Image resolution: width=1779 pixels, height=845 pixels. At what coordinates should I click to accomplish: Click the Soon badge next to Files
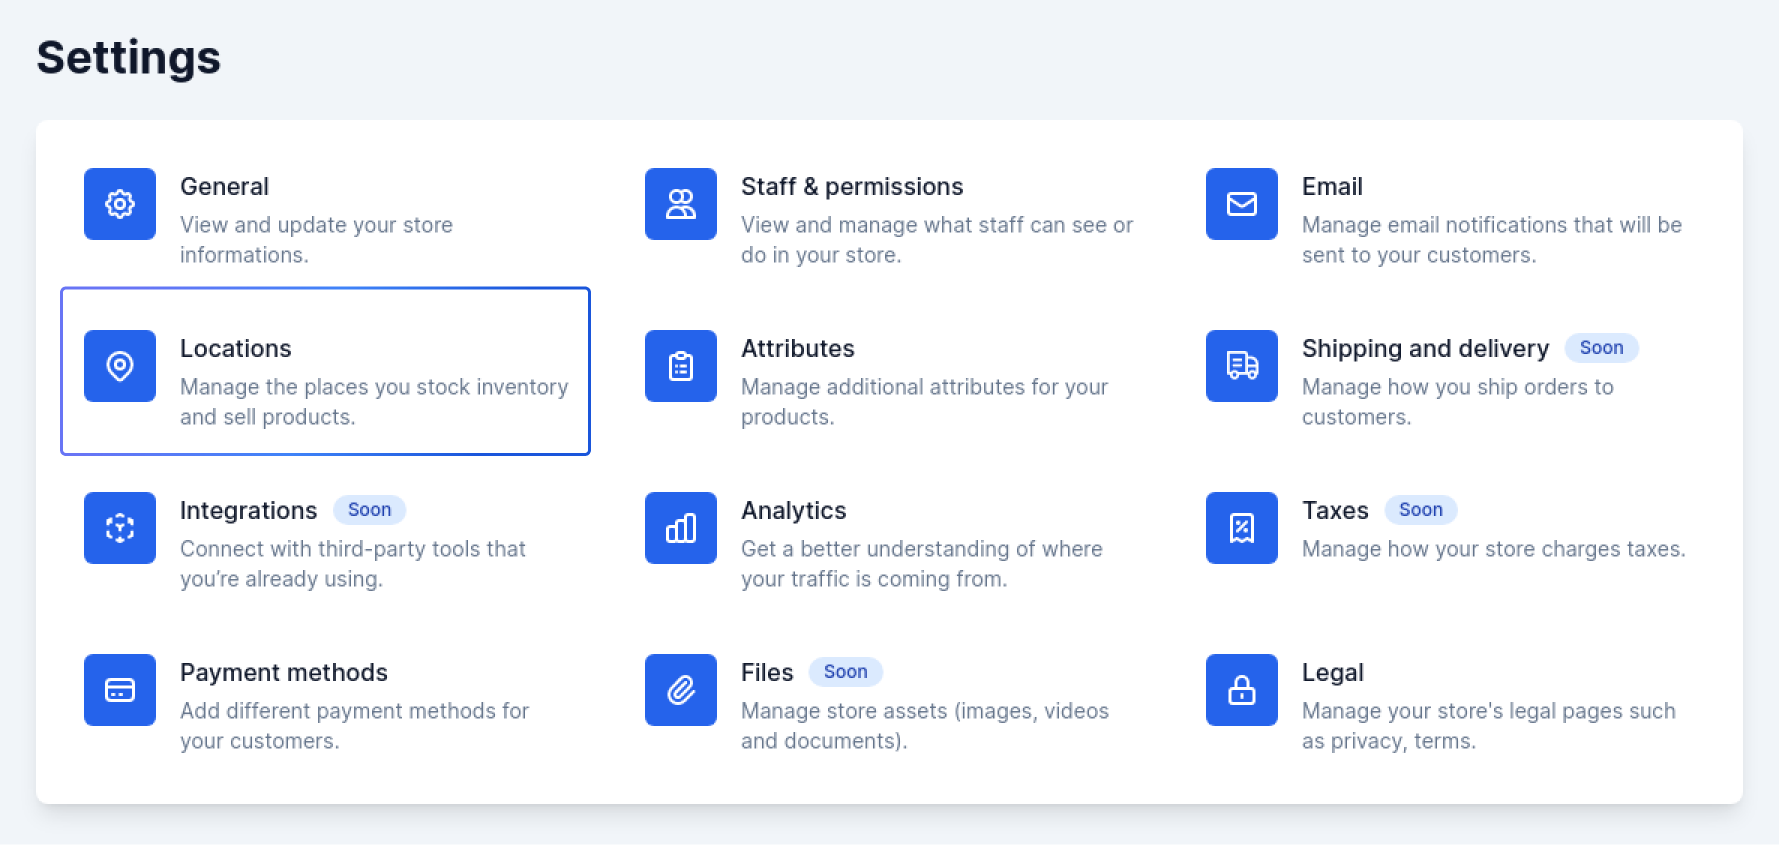pyautogui.click(x=845, y=672)
